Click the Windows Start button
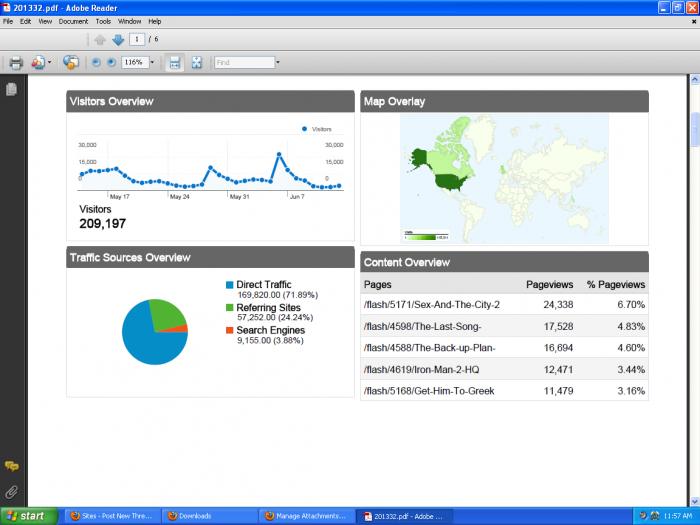 click(x=27, y=516)
